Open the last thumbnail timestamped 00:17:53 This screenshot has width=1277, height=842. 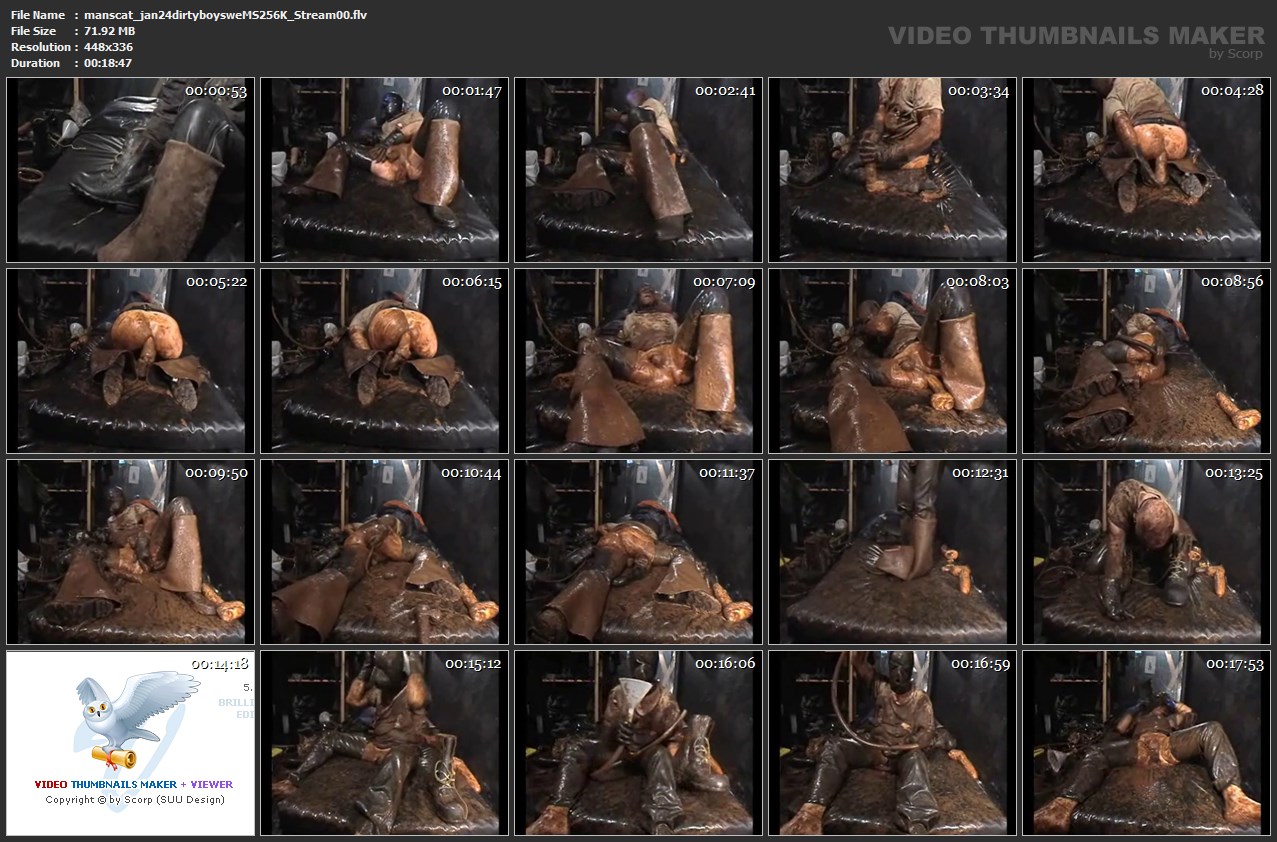point(1146,743)
